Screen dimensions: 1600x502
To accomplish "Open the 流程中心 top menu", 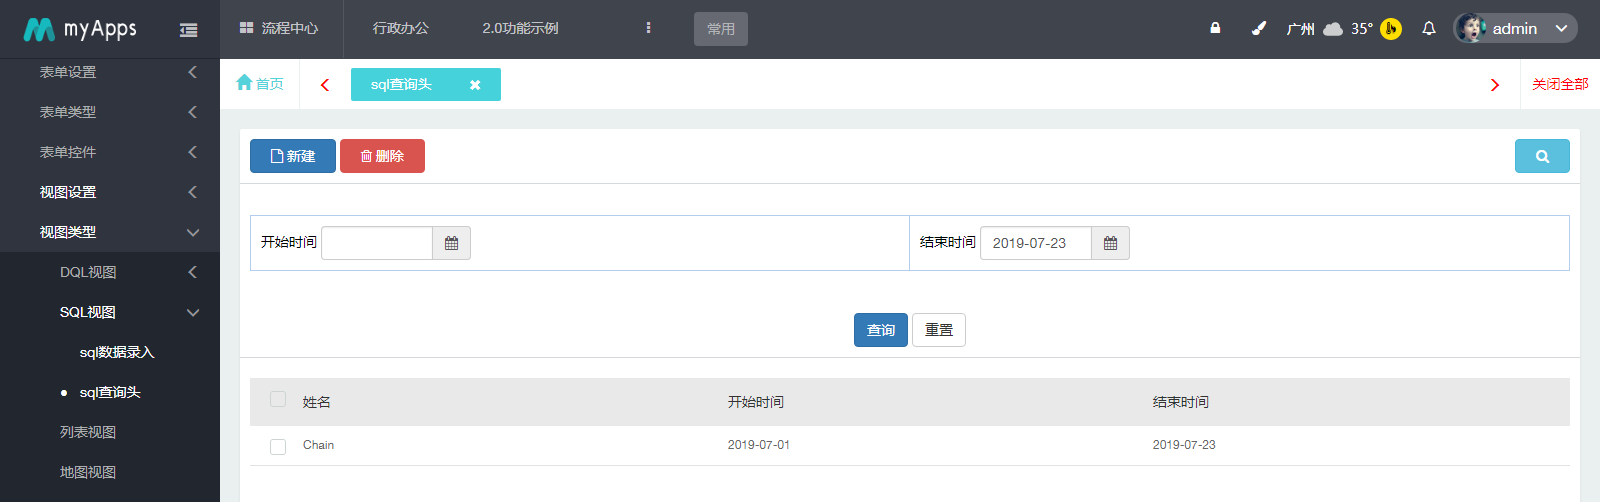I will pyautogui.click(x=280, y=29).
